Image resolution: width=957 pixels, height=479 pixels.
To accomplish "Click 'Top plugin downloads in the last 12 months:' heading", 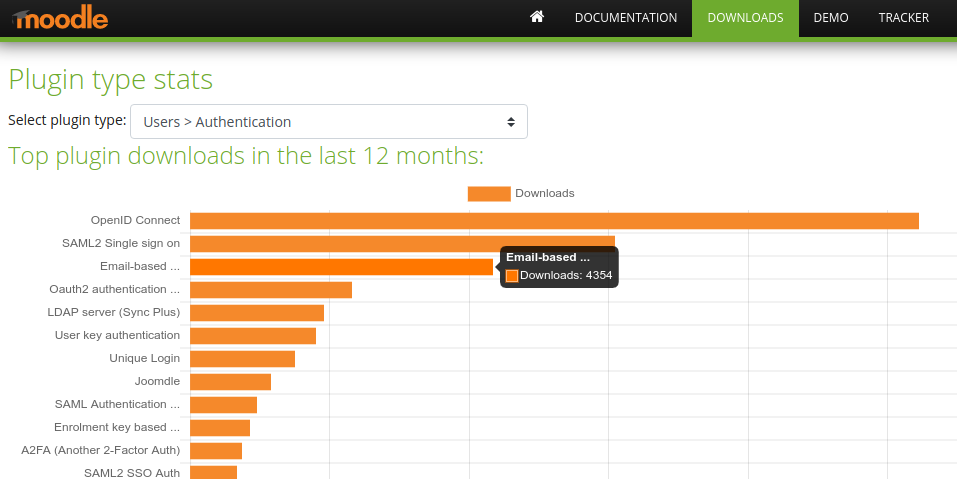I will pos(246,156).
